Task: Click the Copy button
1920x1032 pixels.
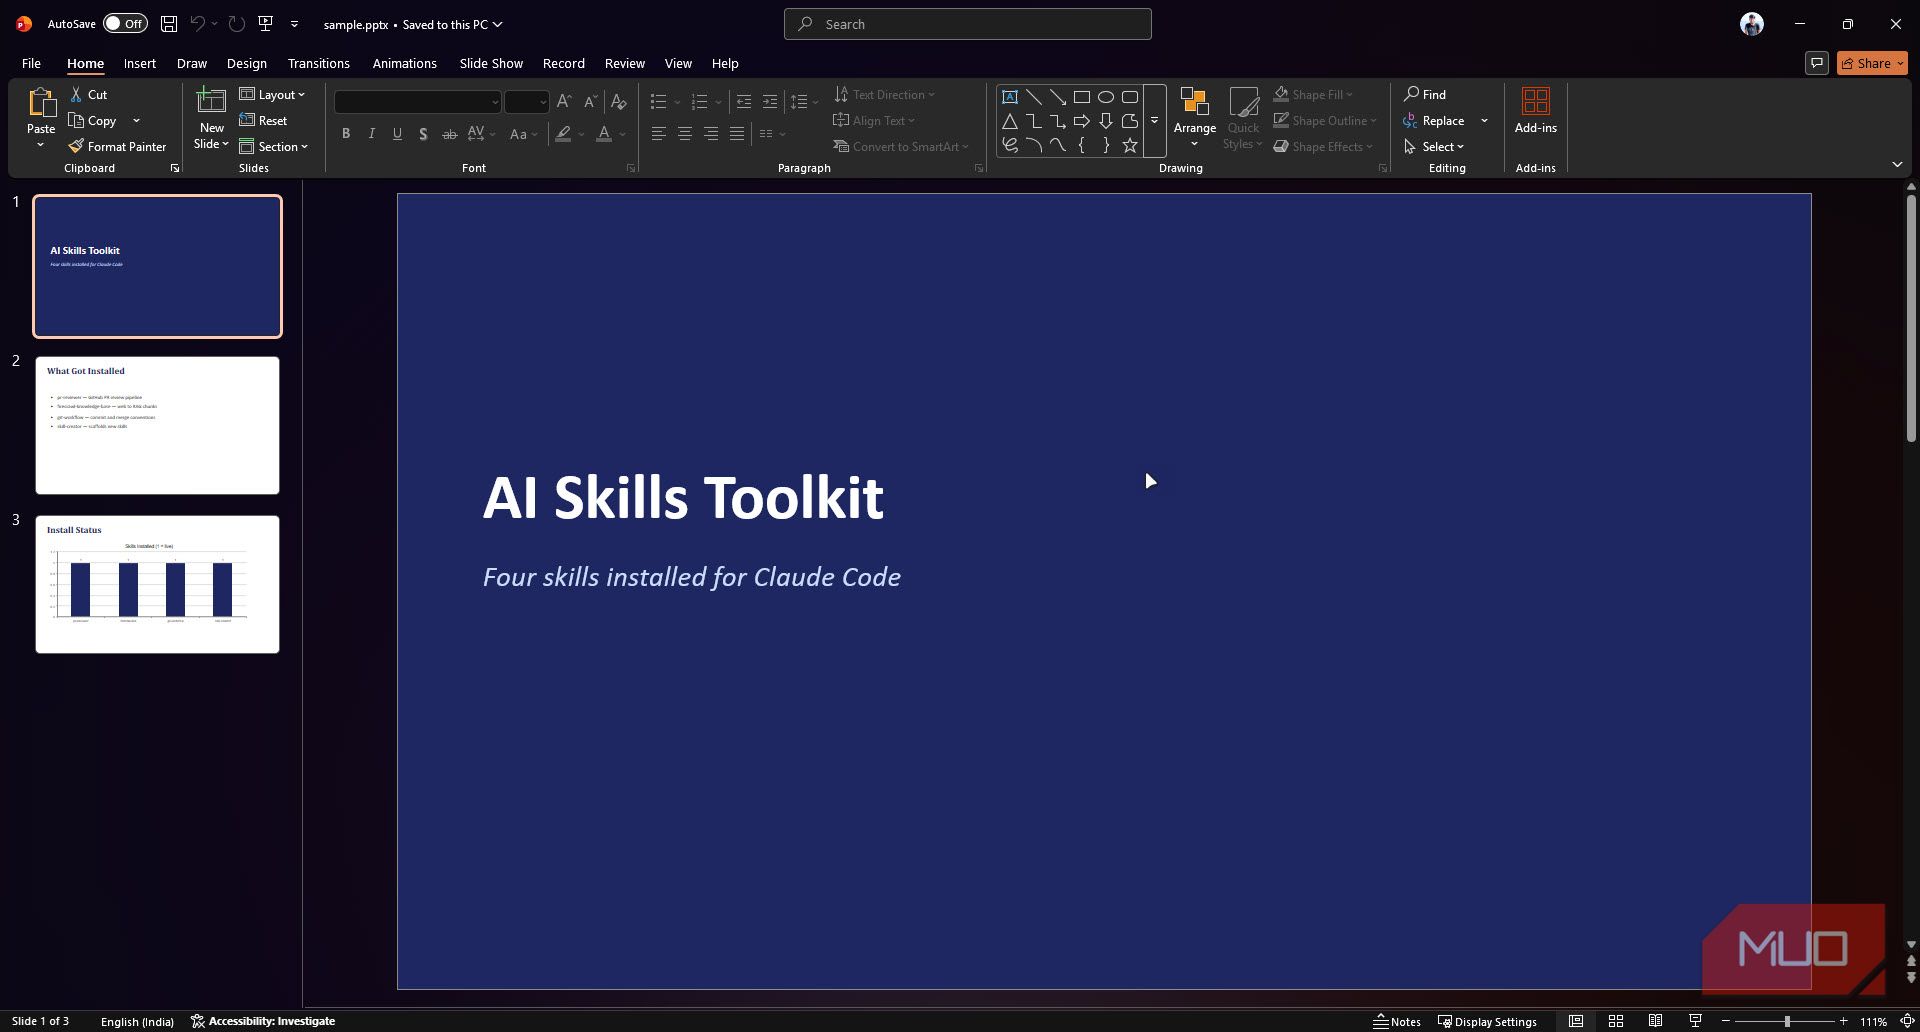Action: [93, 120]
